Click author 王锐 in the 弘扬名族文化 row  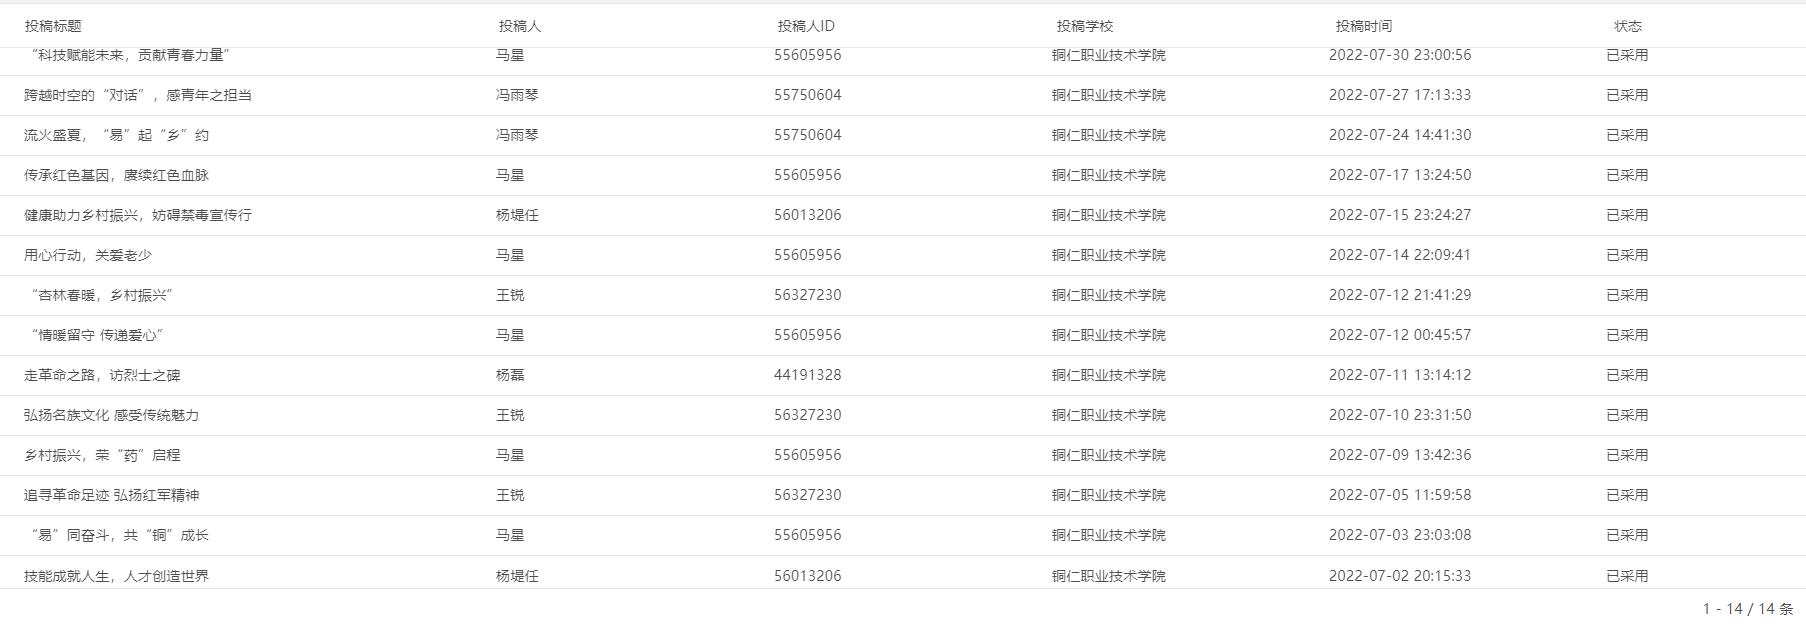point(510,415)
